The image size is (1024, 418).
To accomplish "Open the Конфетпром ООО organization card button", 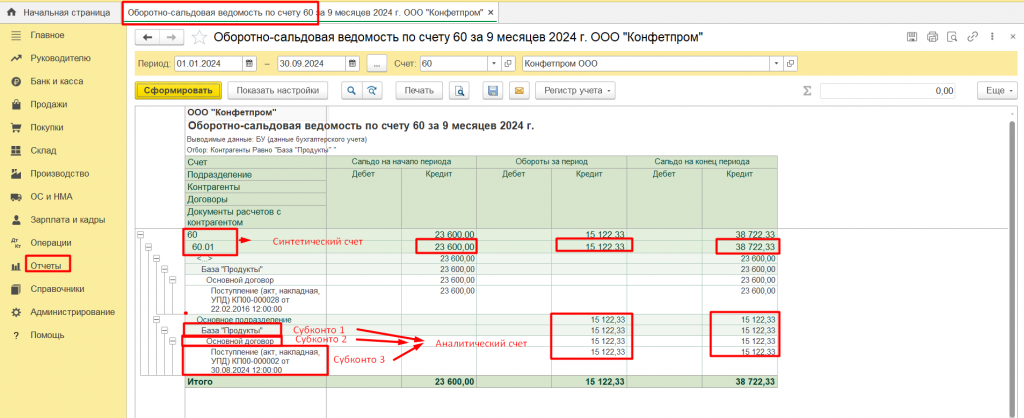I will pos(790,64).
